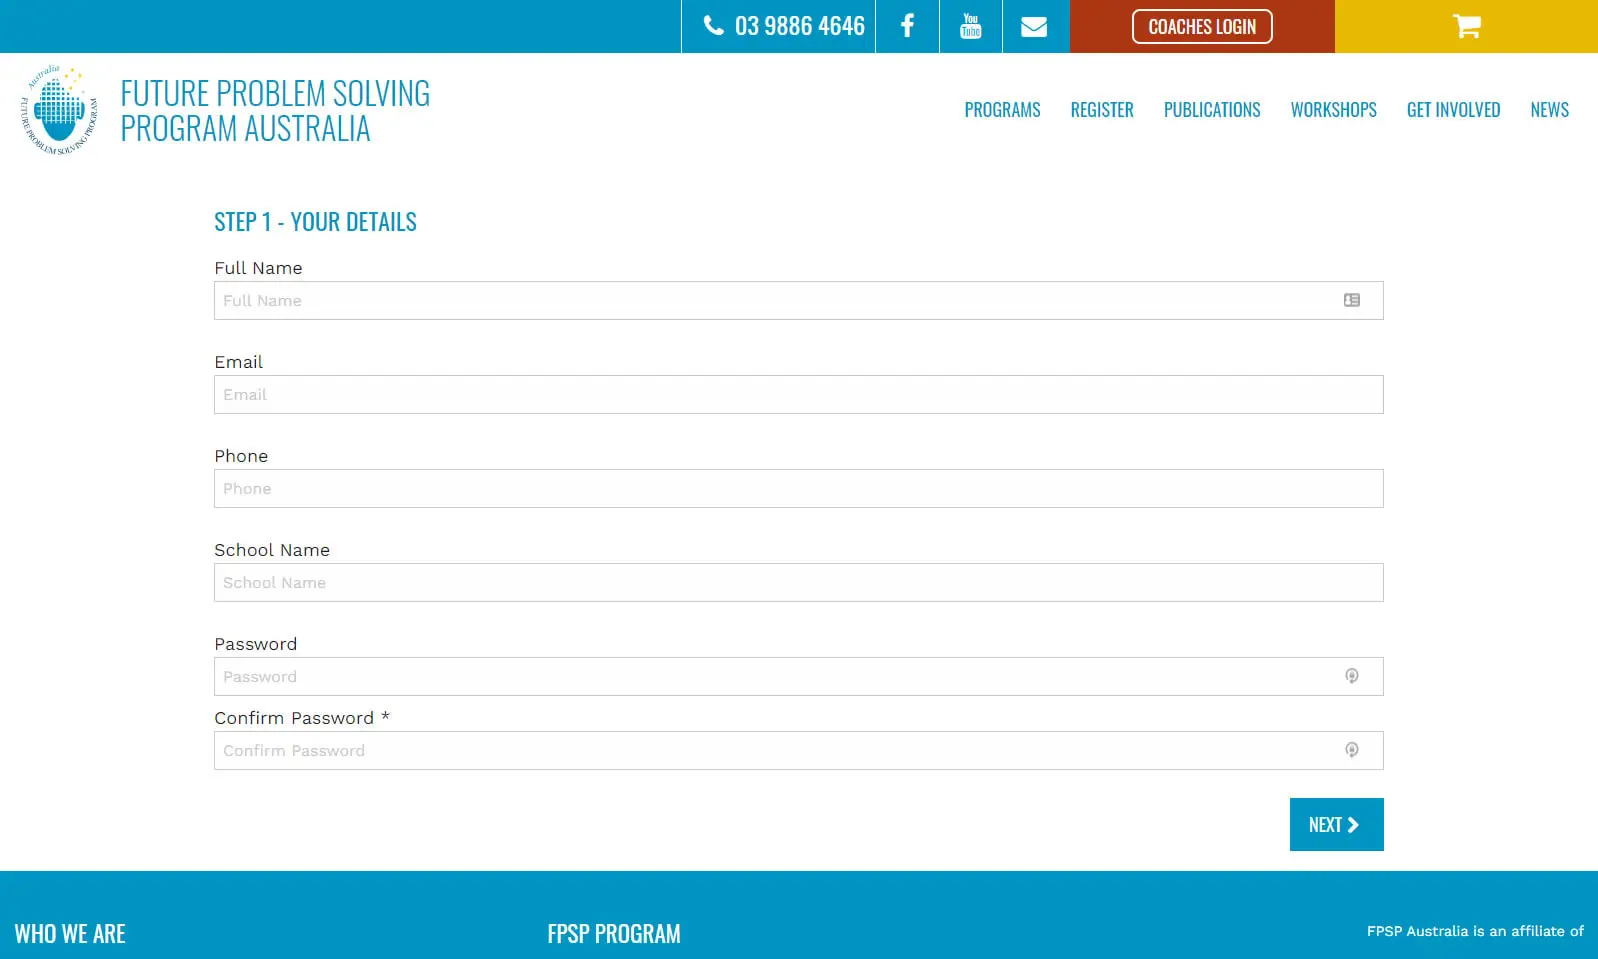Viewport: 1598px width, 959px height.
Task: Go to the Register menu item
Action: click(1101, 110)
